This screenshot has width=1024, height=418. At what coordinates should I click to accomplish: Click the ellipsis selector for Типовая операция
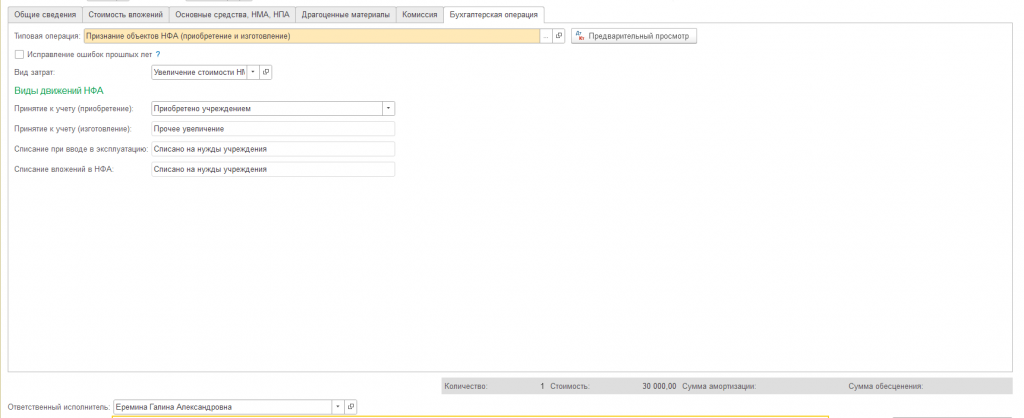coord(546,37)
